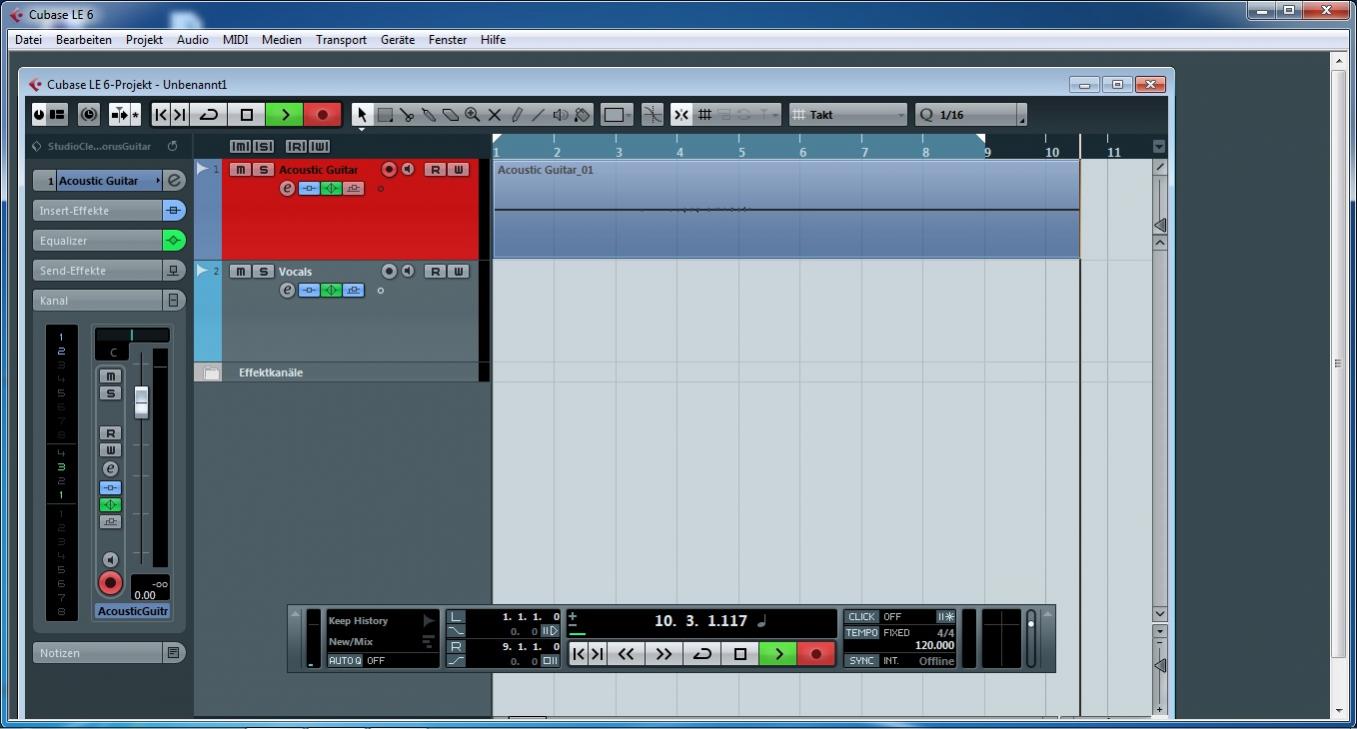
Task: Select the Mute X tool
Action: tap(494, 115)
